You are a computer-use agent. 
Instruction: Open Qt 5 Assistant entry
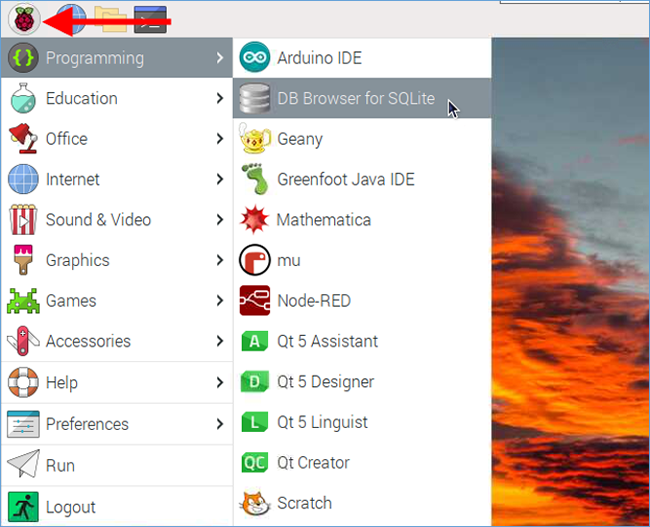click(362, 341)
